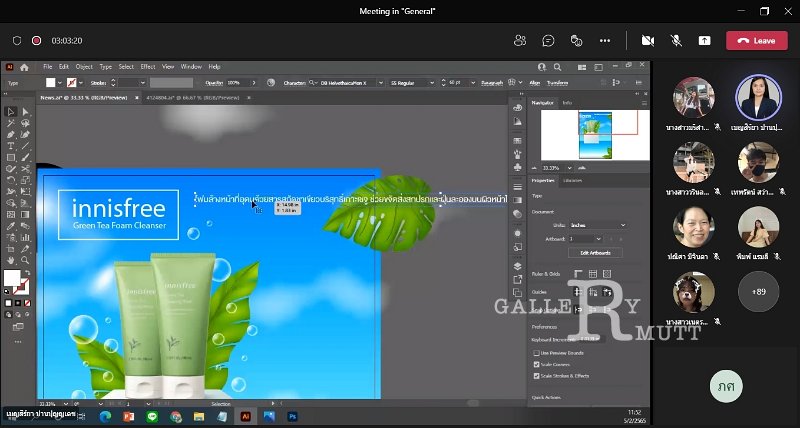The image size is (800, 428).
Task: Set None mode under fill swatch
Action: (x=28, y=303)
